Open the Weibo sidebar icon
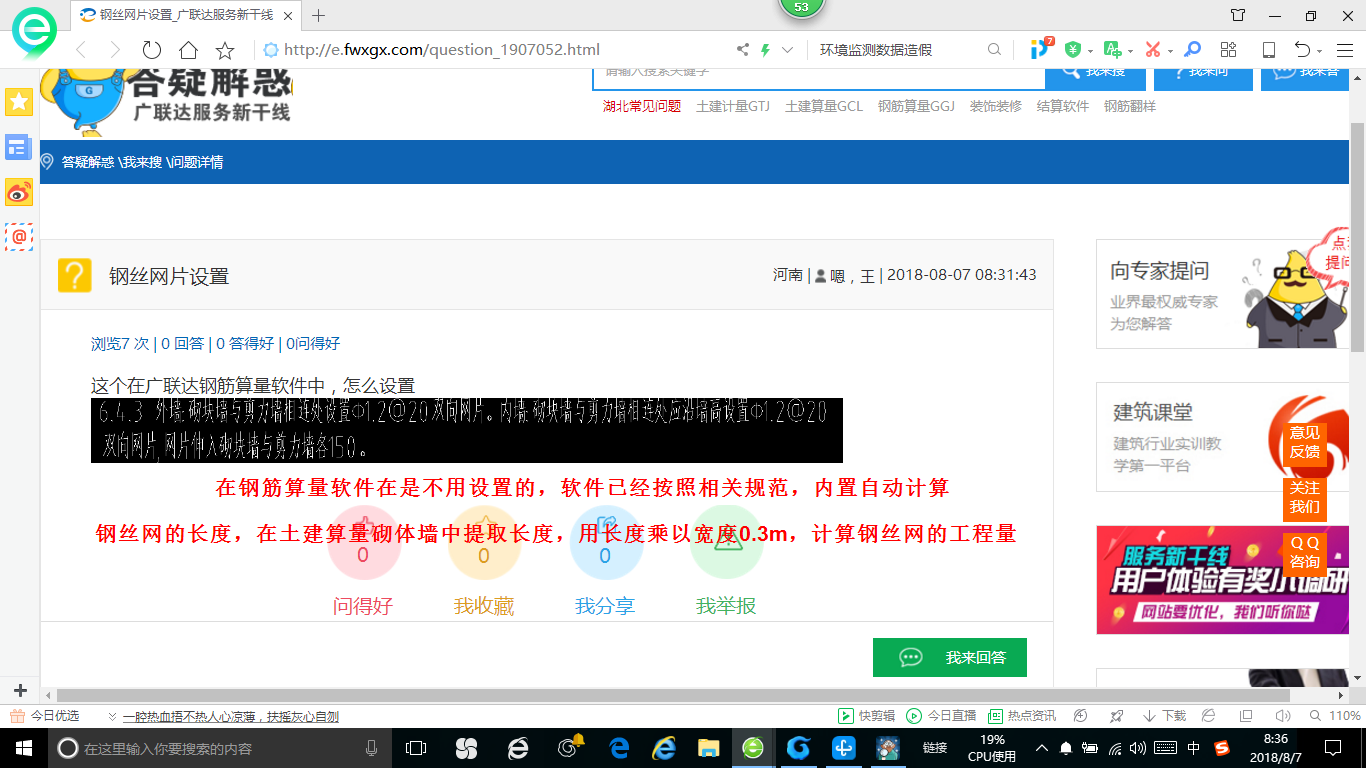 click(19, 192)
